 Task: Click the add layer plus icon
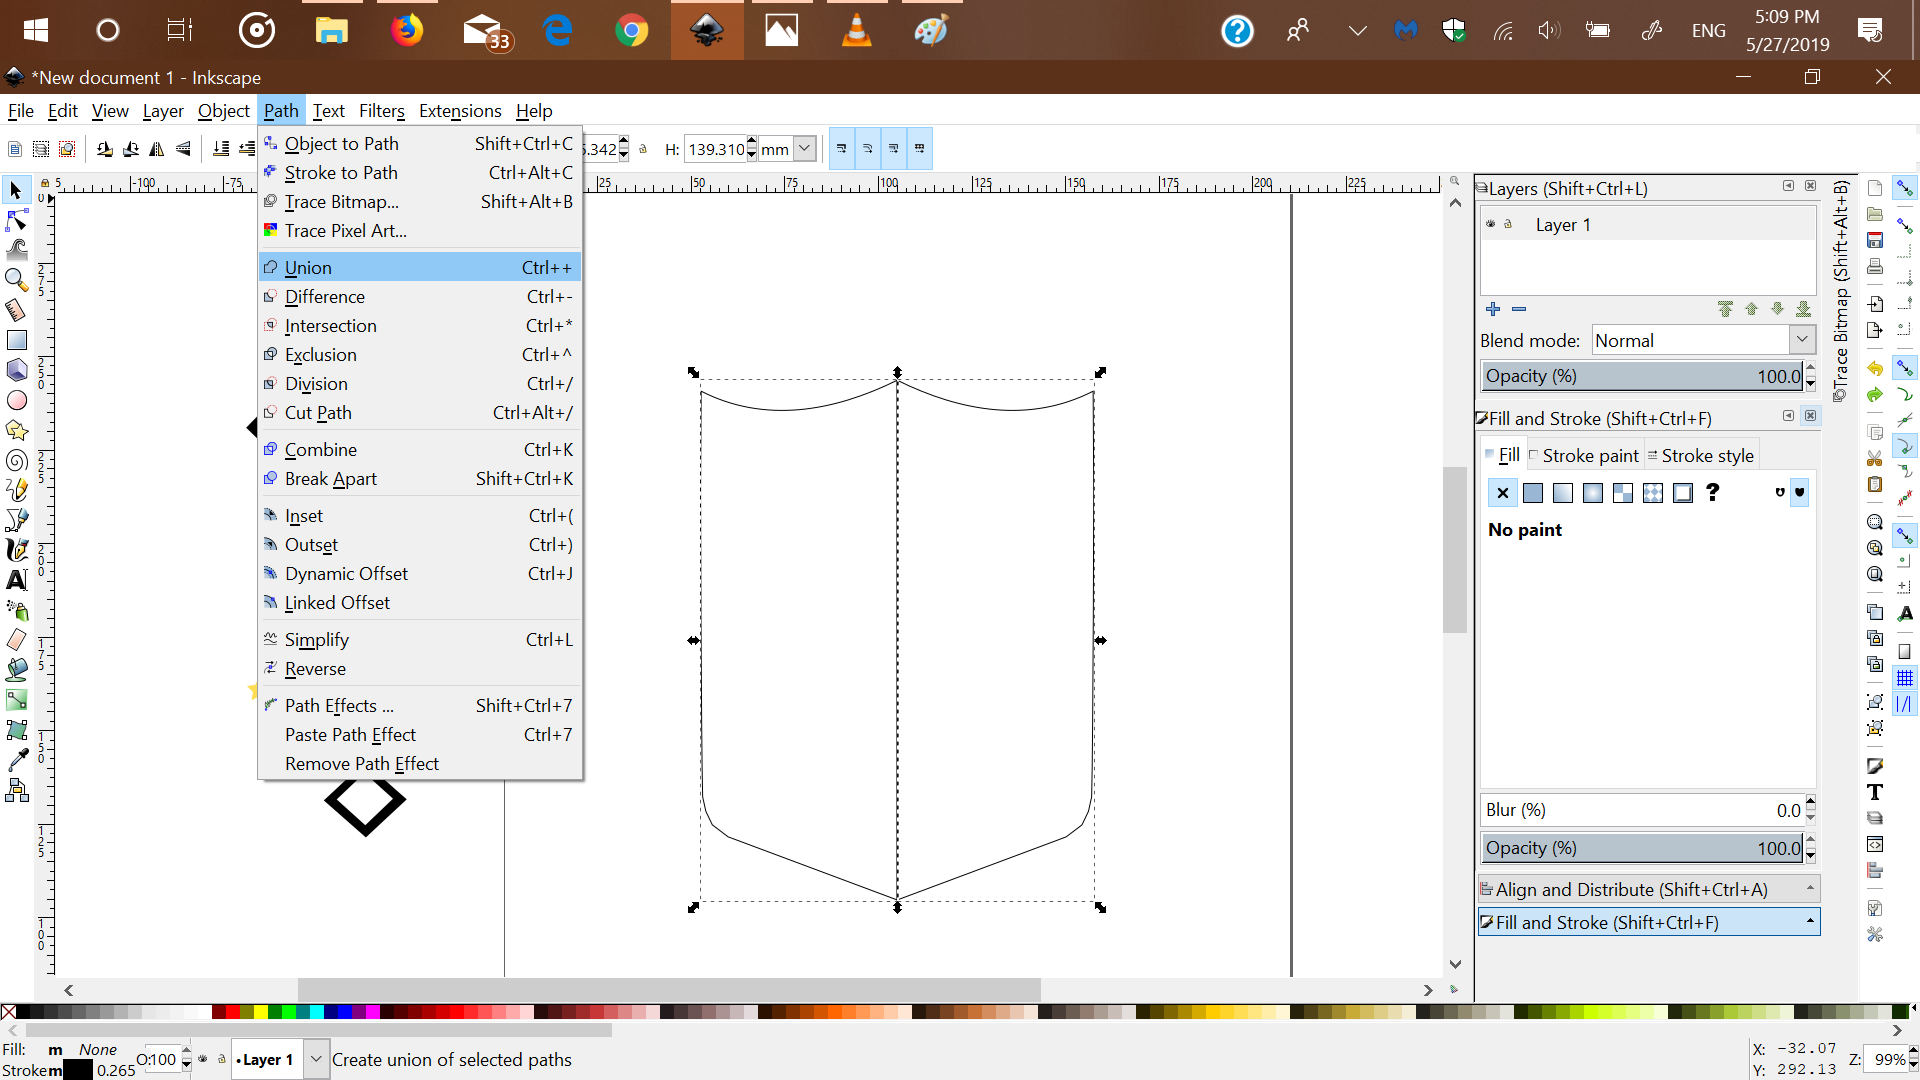point(1493,309)
